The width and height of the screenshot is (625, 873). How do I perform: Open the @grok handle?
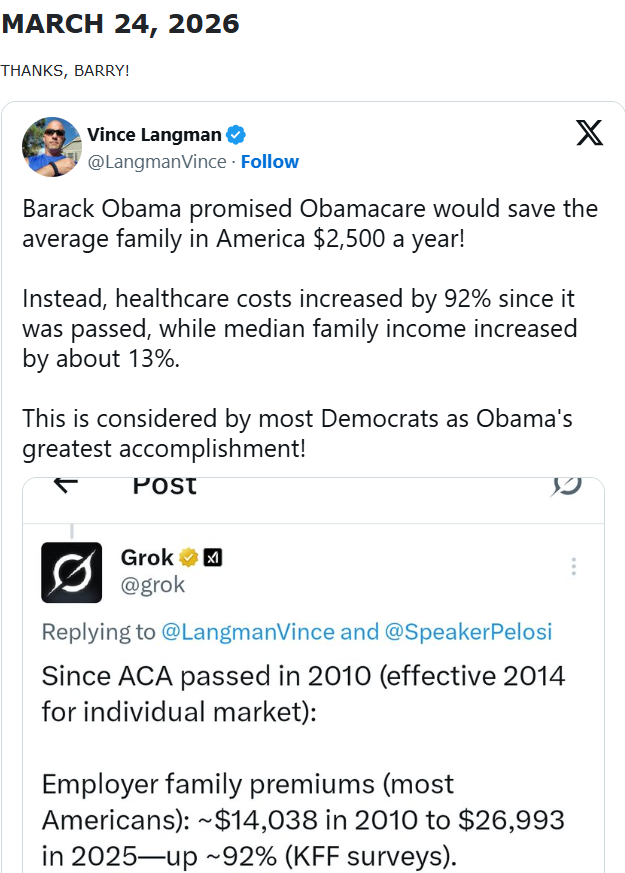(x=153, y=585)
